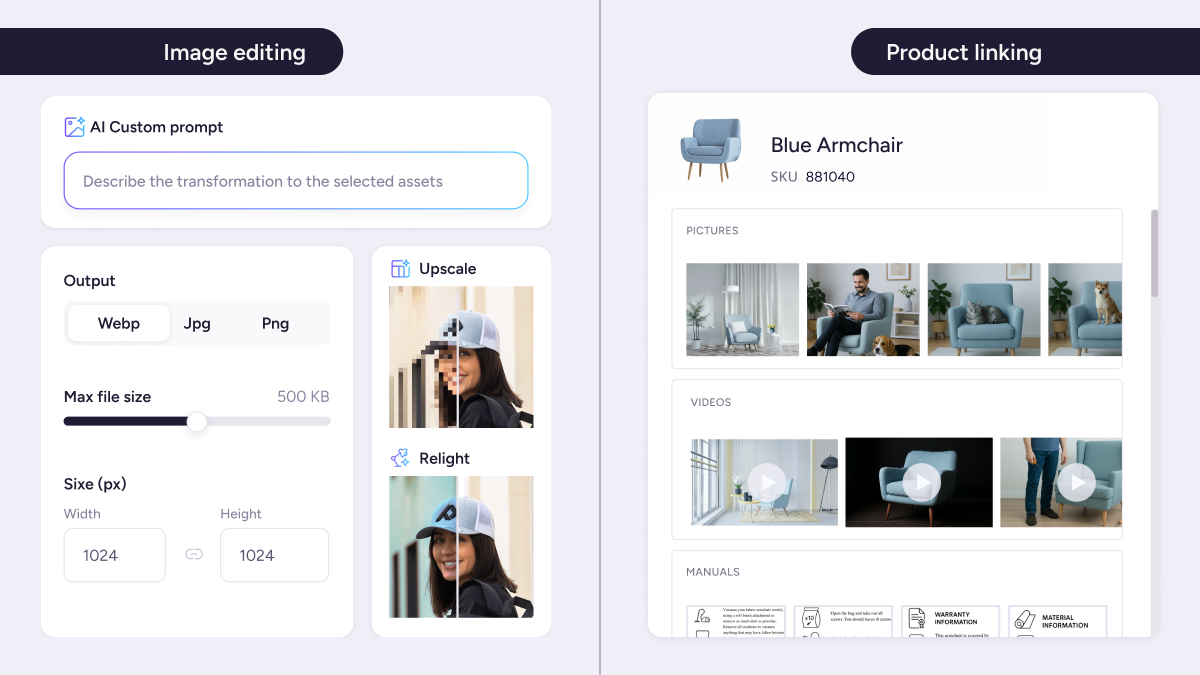Viewport: 1200px width, 675px height.
Task: Click the Max file size label
Action: tap(107, 397)
